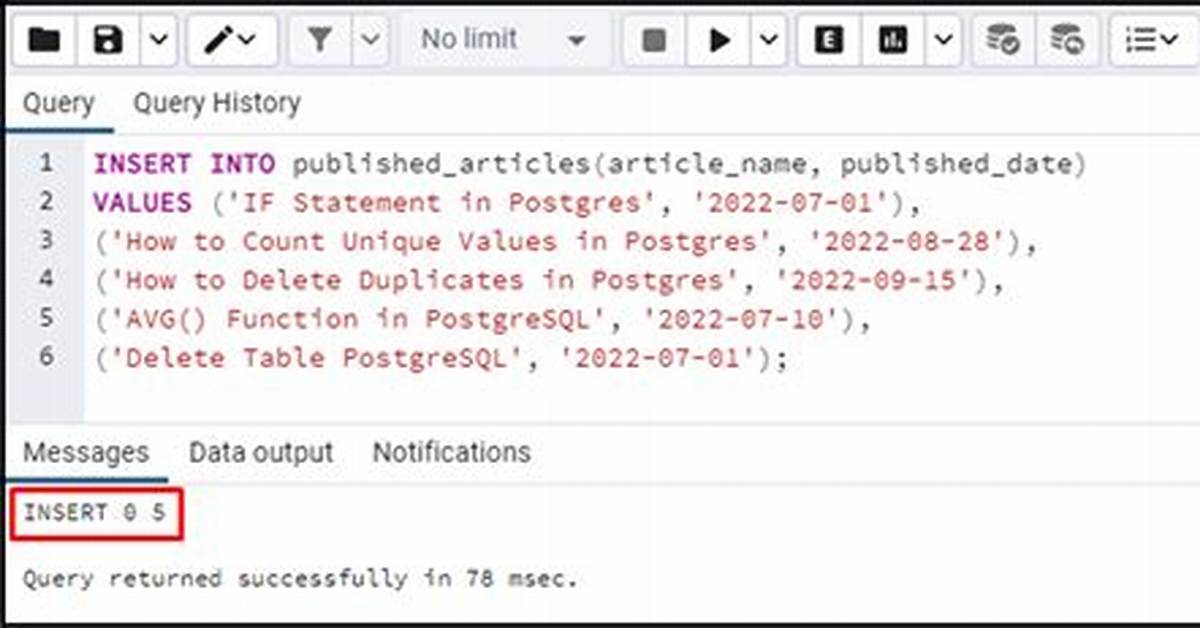The height and width of the screenshot is (628, 1200).
Task: Click 'Query returned successfully in 78 msec.' message
Action: [x=300, y=578]
